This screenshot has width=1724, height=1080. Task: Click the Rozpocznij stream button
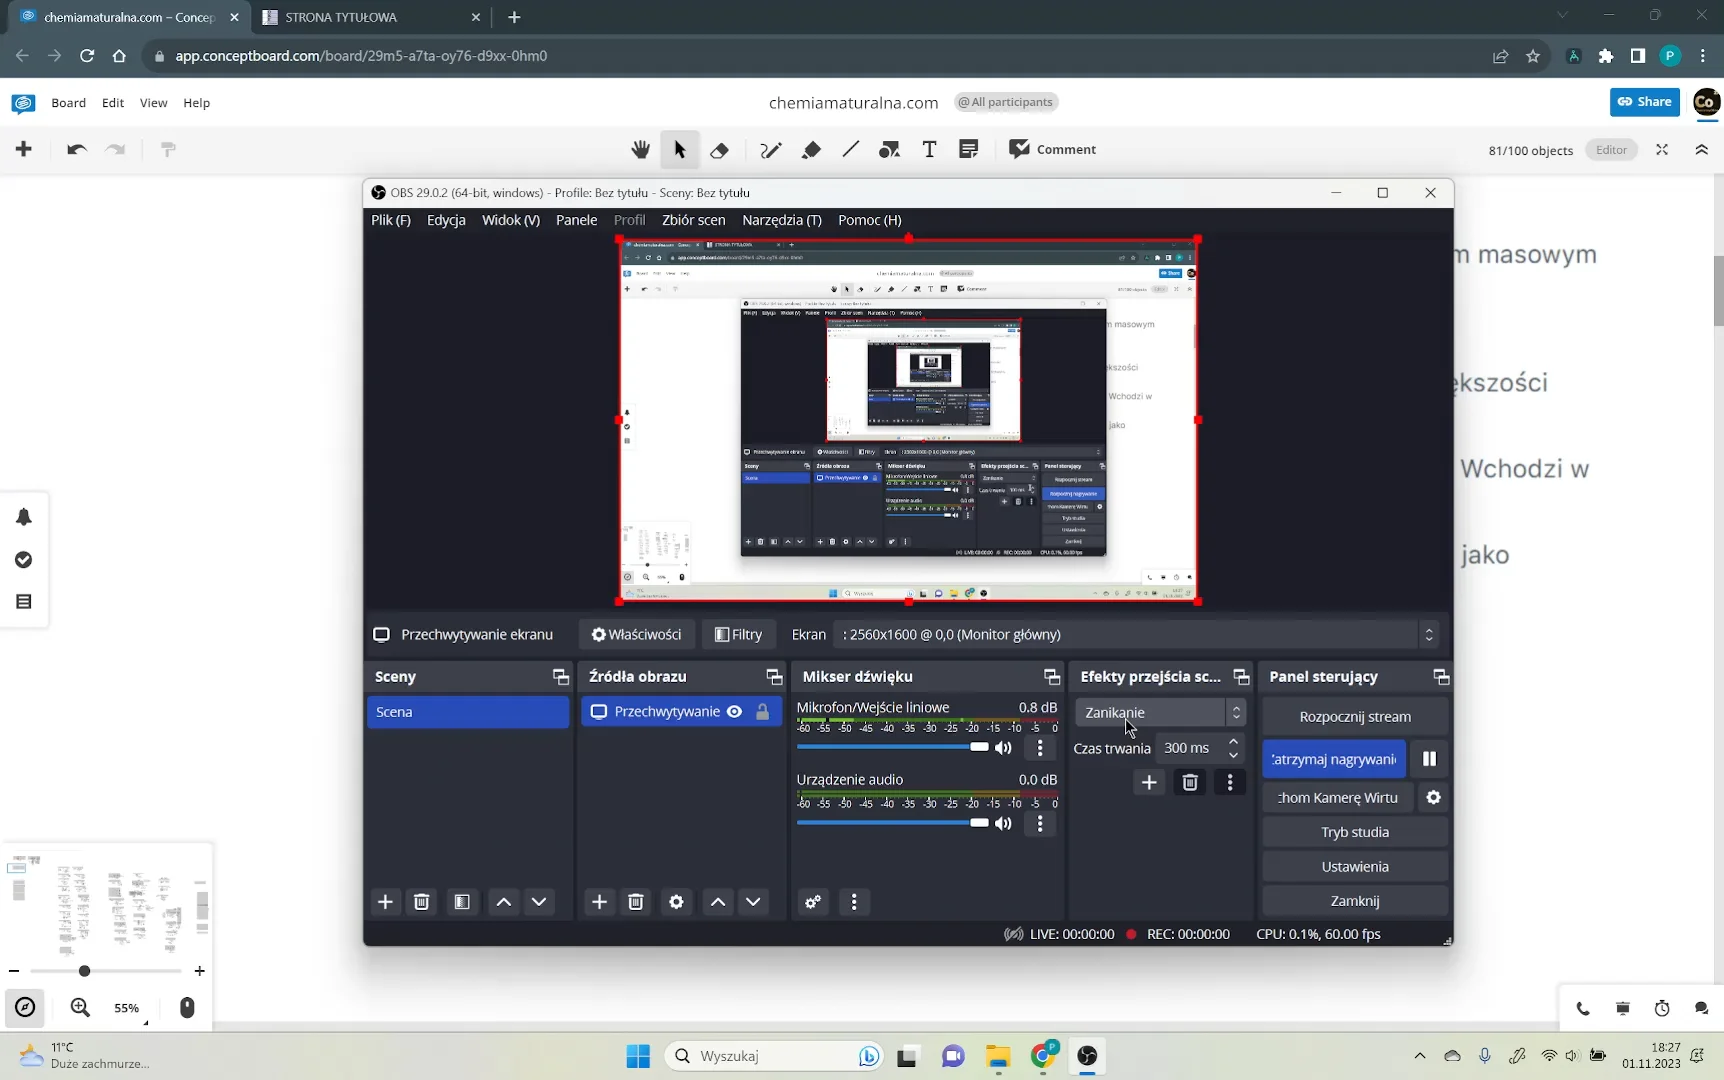tap(1355, 717)
